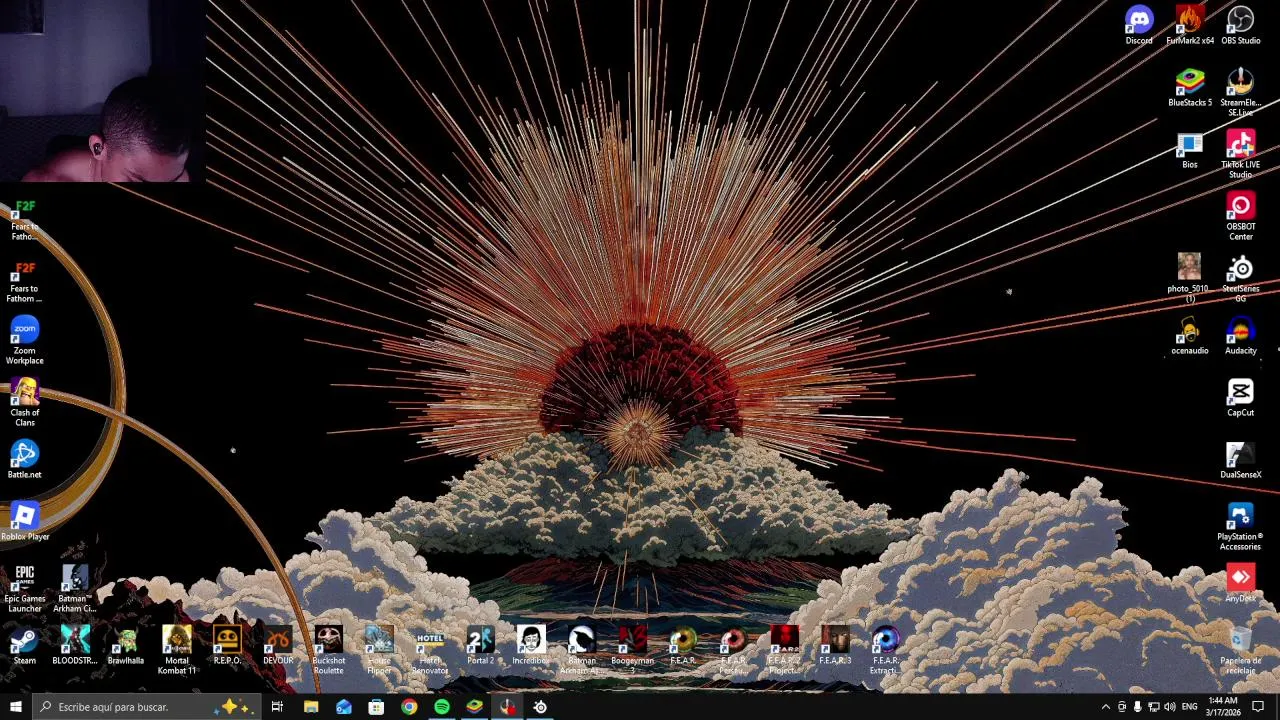Open the Battle.net desktop shortcut

point(25,460)
